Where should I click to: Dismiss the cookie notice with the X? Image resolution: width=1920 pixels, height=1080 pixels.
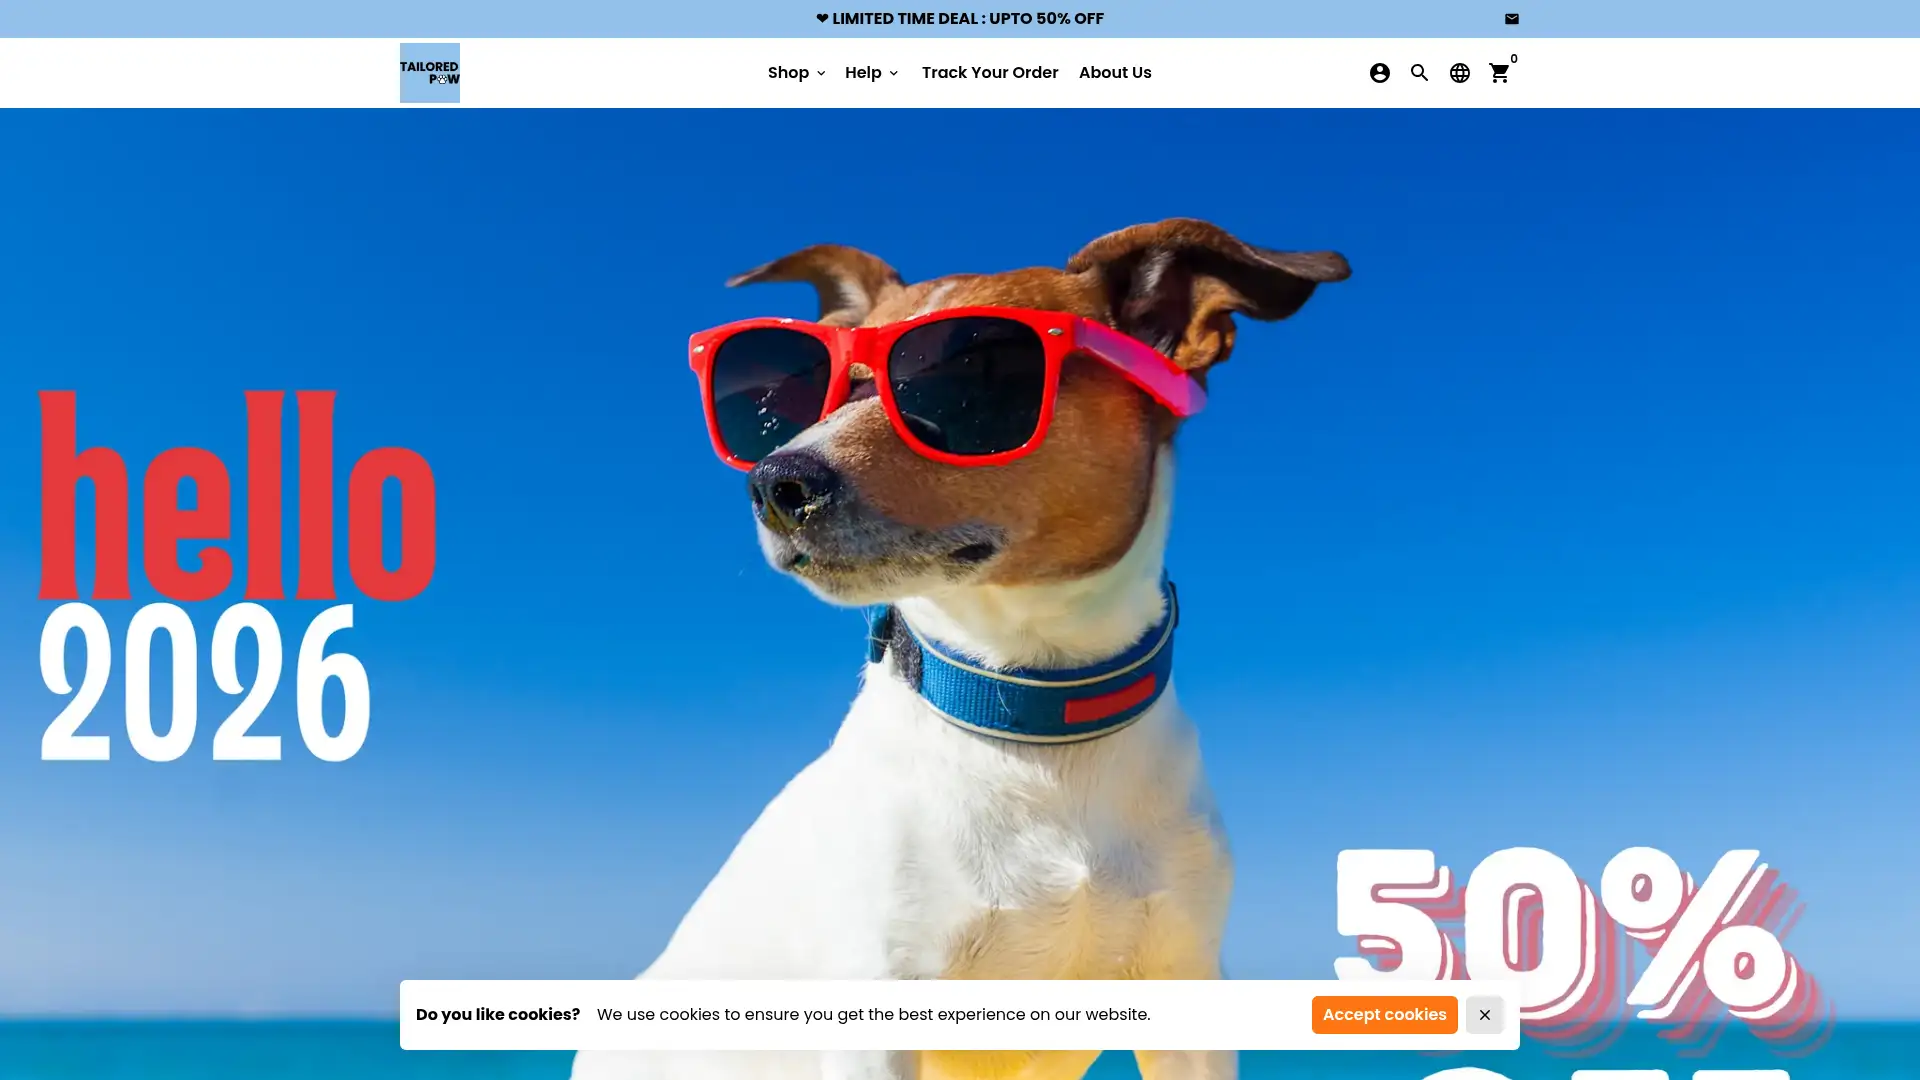[1484, 1014]
